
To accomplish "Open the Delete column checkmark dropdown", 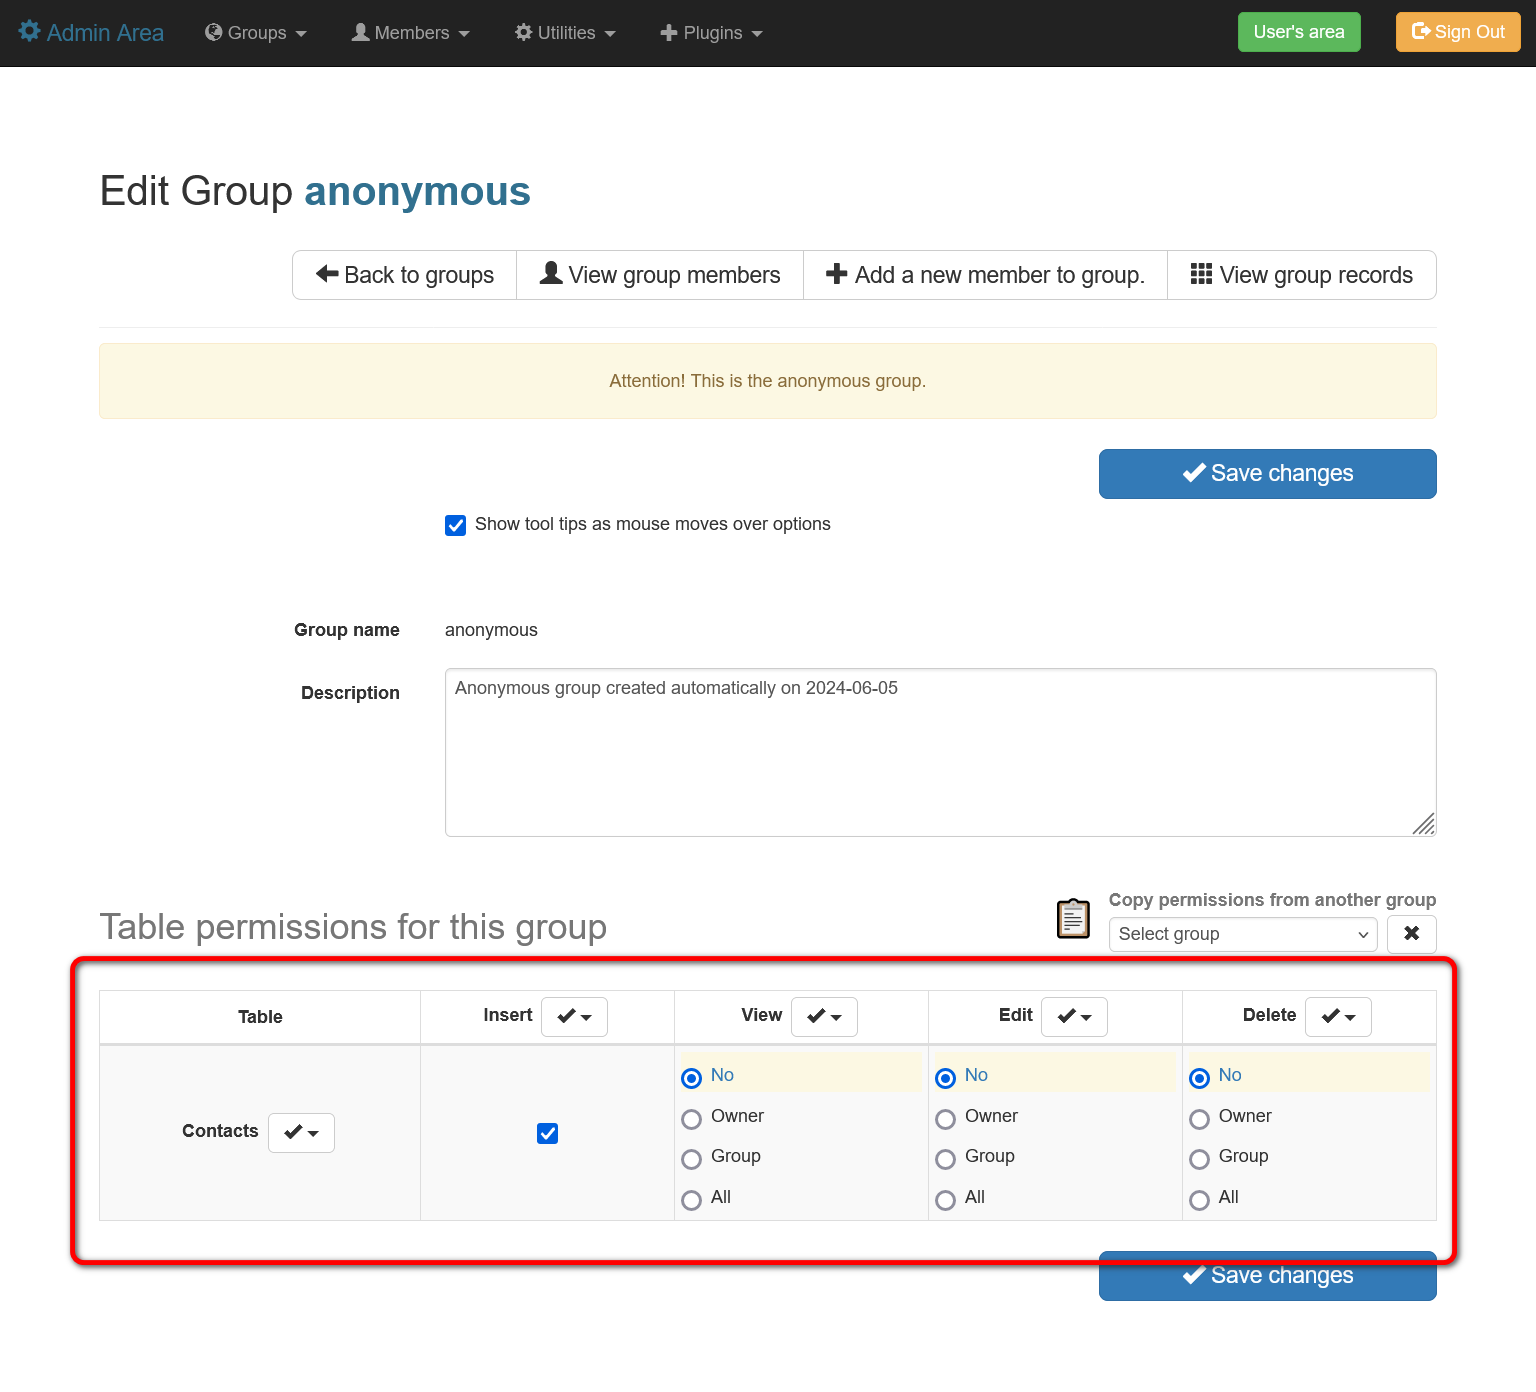I will [x=1338, y=1017].
